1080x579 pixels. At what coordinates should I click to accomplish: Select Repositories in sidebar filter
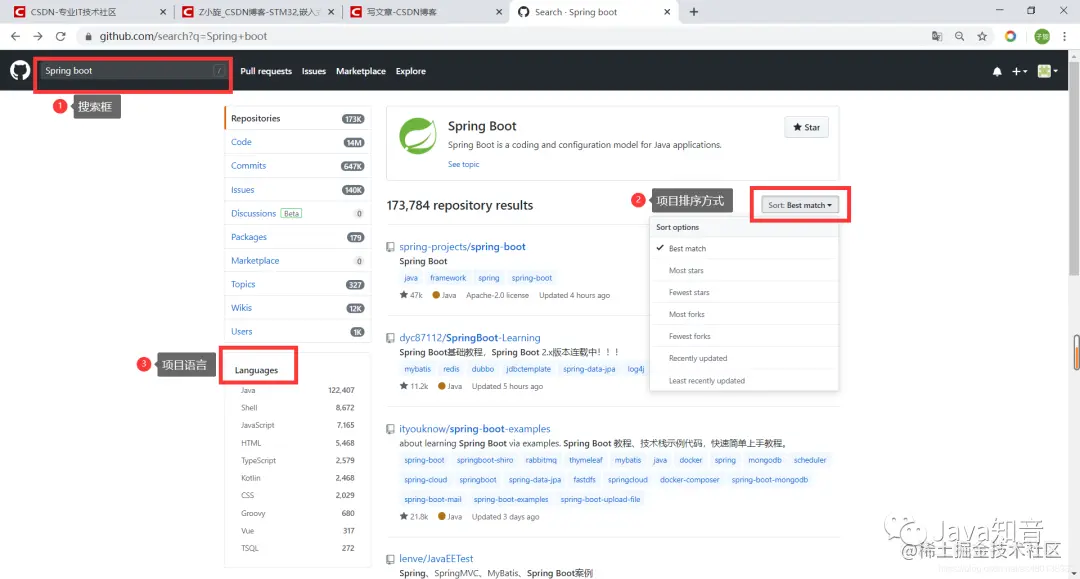298,118
